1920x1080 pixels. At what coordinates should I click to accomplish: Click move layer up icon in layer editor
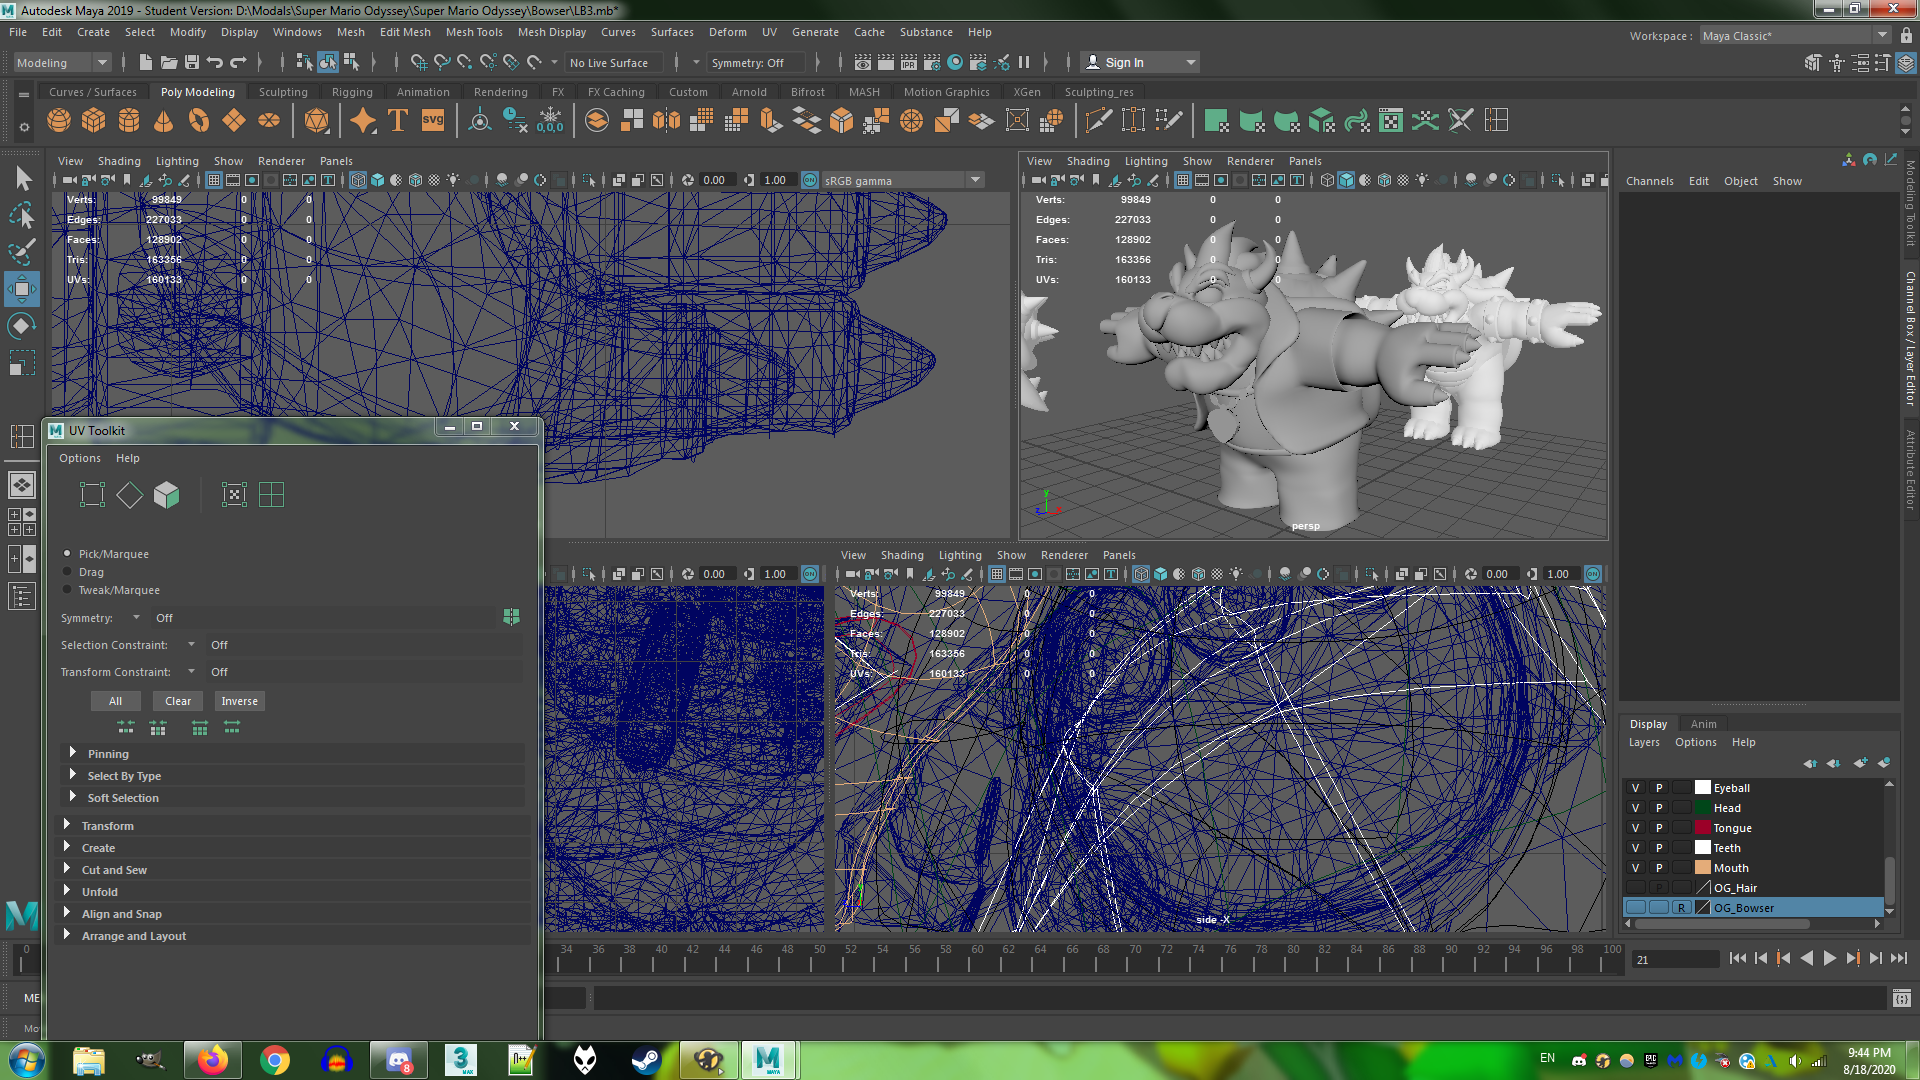tap(1810, 763)
